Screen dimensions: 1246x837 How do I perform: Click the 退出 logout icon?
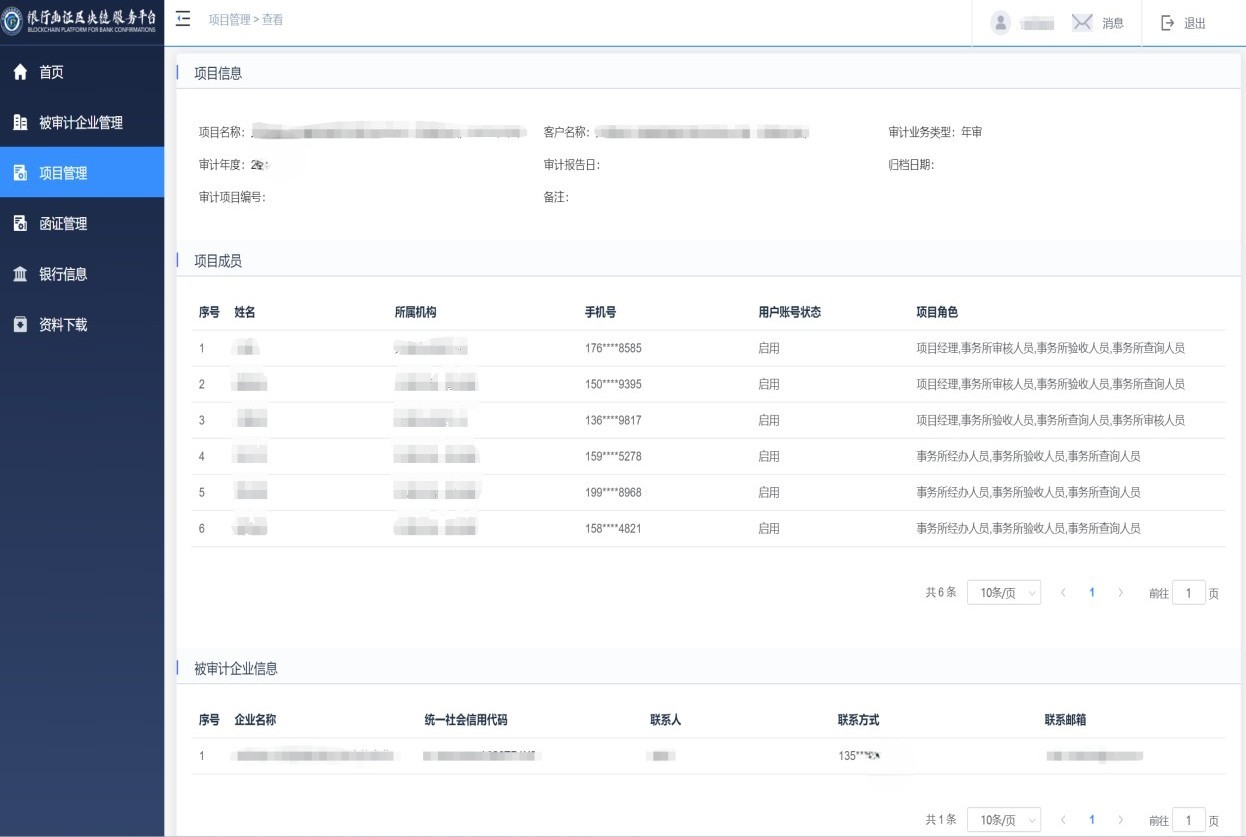click(1167, 23)
